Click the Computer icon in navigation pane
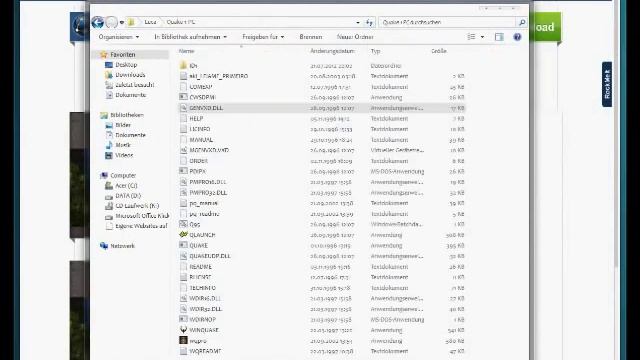 104,176
